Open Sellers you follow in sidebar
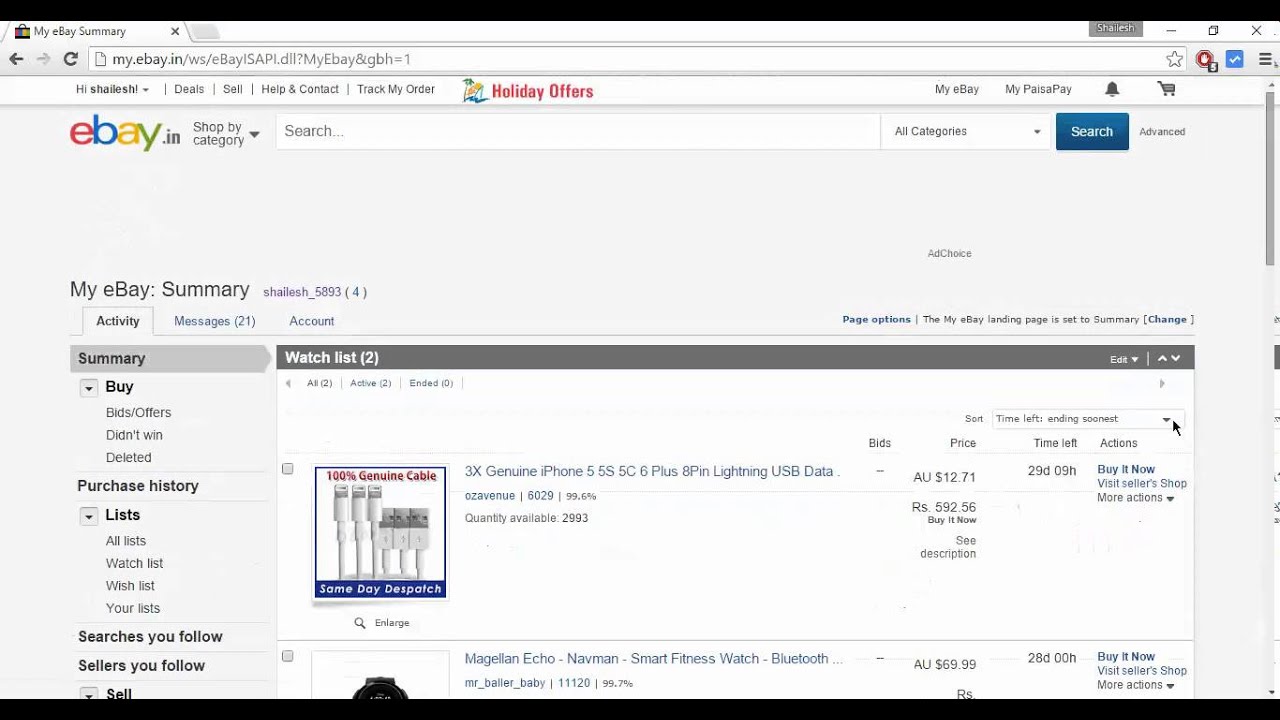This screenshot has height=720, width=1280. tap(141, 666)
